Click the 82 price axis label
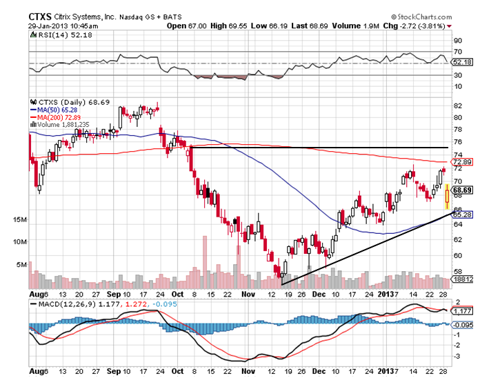The height and width of the screenshot is (378, 480). pos(458,106)
